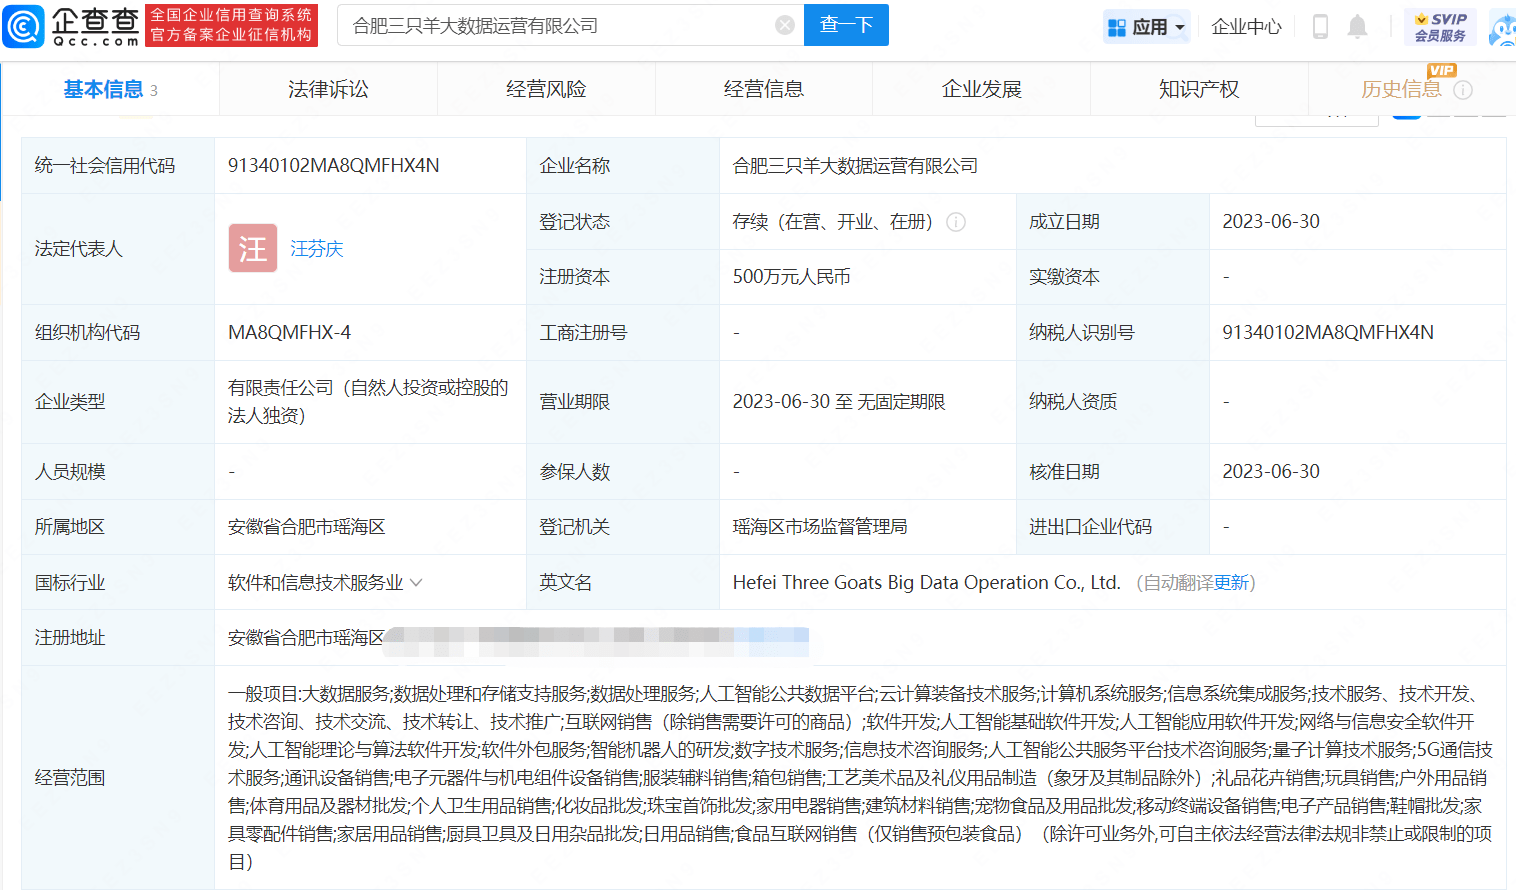Click 更新 link after English name
1516x890 pixels.
click(x=1232, y=582)
